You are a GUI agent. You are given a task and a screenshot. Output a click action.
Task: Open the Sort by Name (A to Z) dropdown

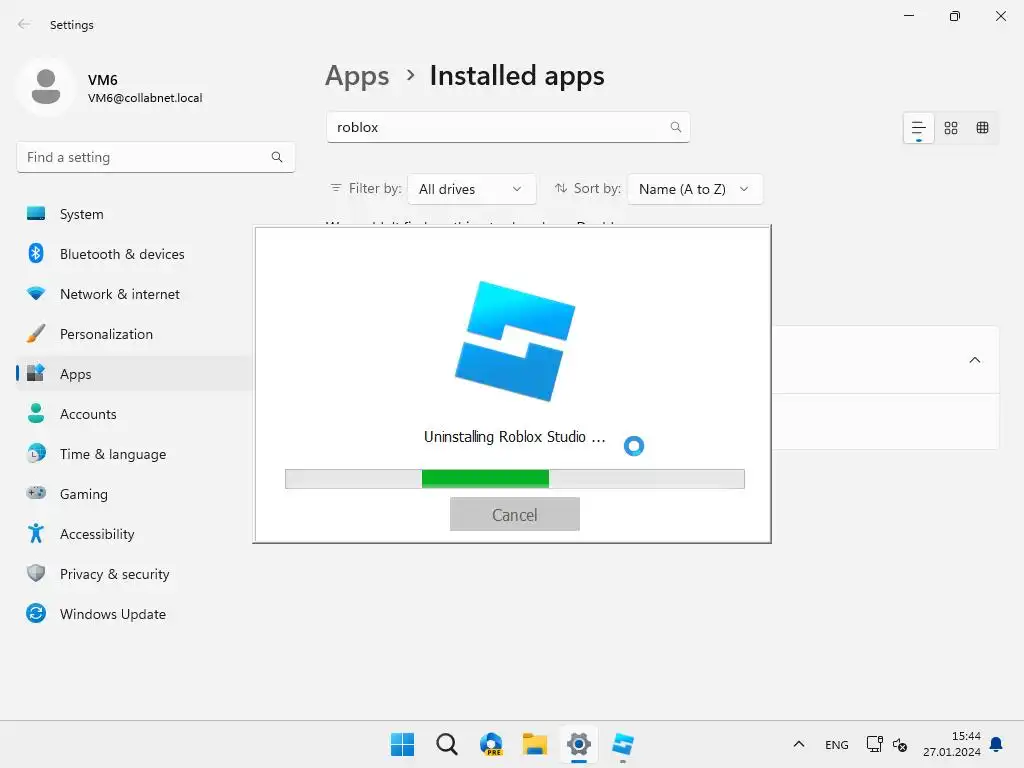tap(695, 189)
